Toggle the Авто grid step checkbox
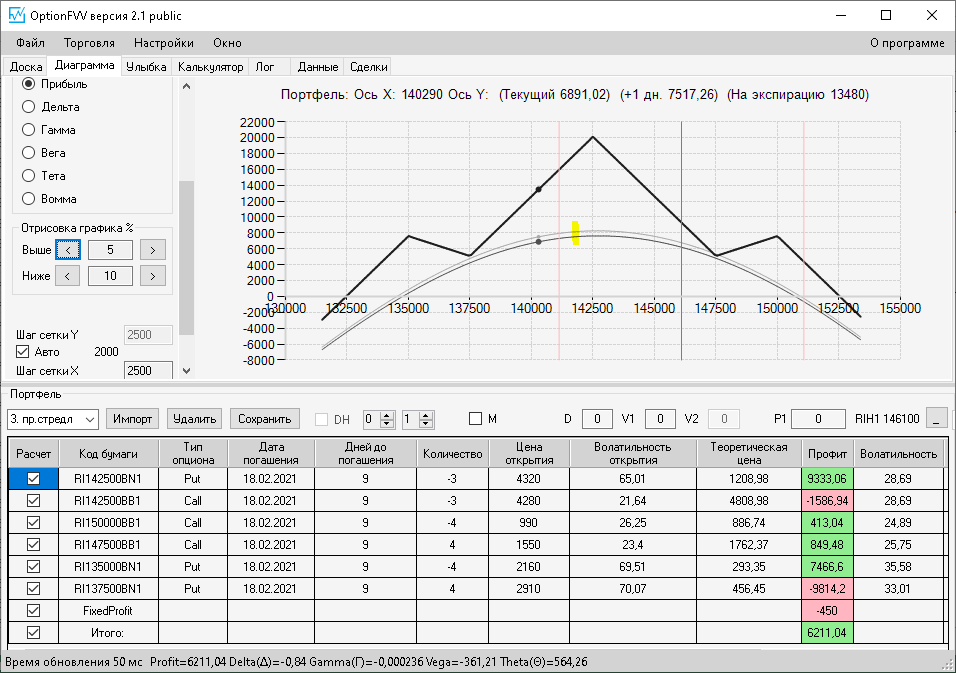 pyautogui.click(x=23, y=352)
